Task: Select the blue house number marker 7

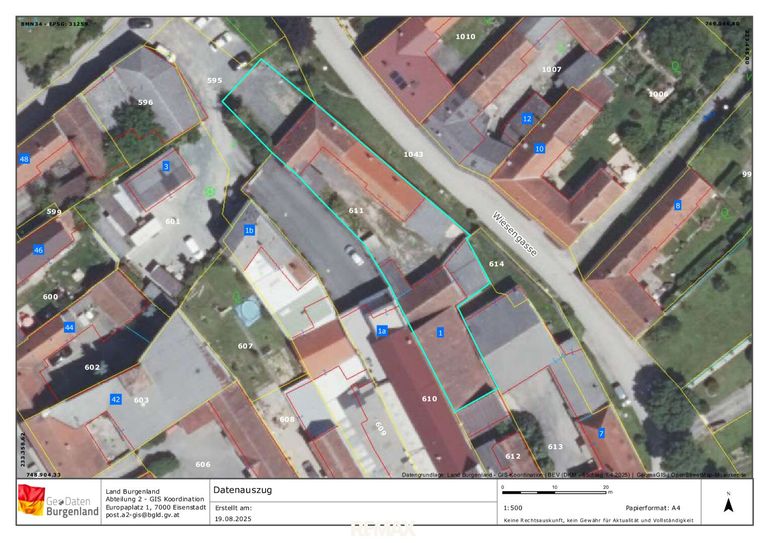Action: 601,433
